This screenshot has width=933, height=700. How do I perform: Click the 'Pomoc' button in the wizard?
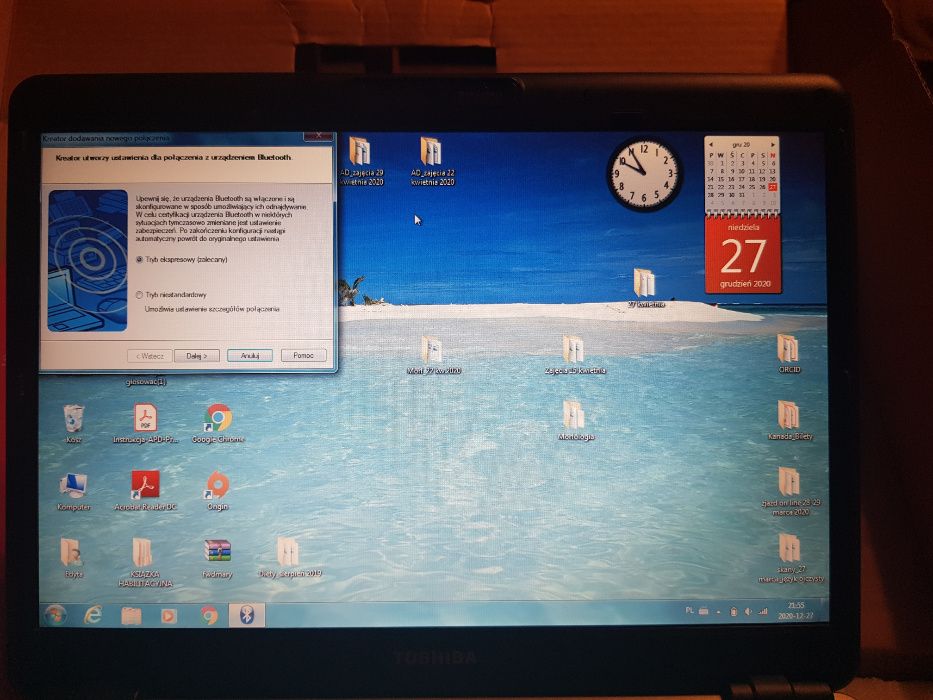(x=303, y=355)
